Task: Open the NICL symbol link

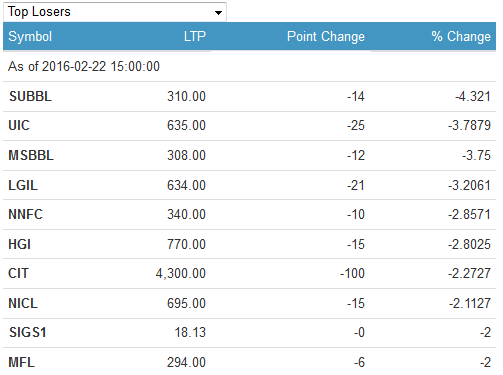Action: click(23, 303)
